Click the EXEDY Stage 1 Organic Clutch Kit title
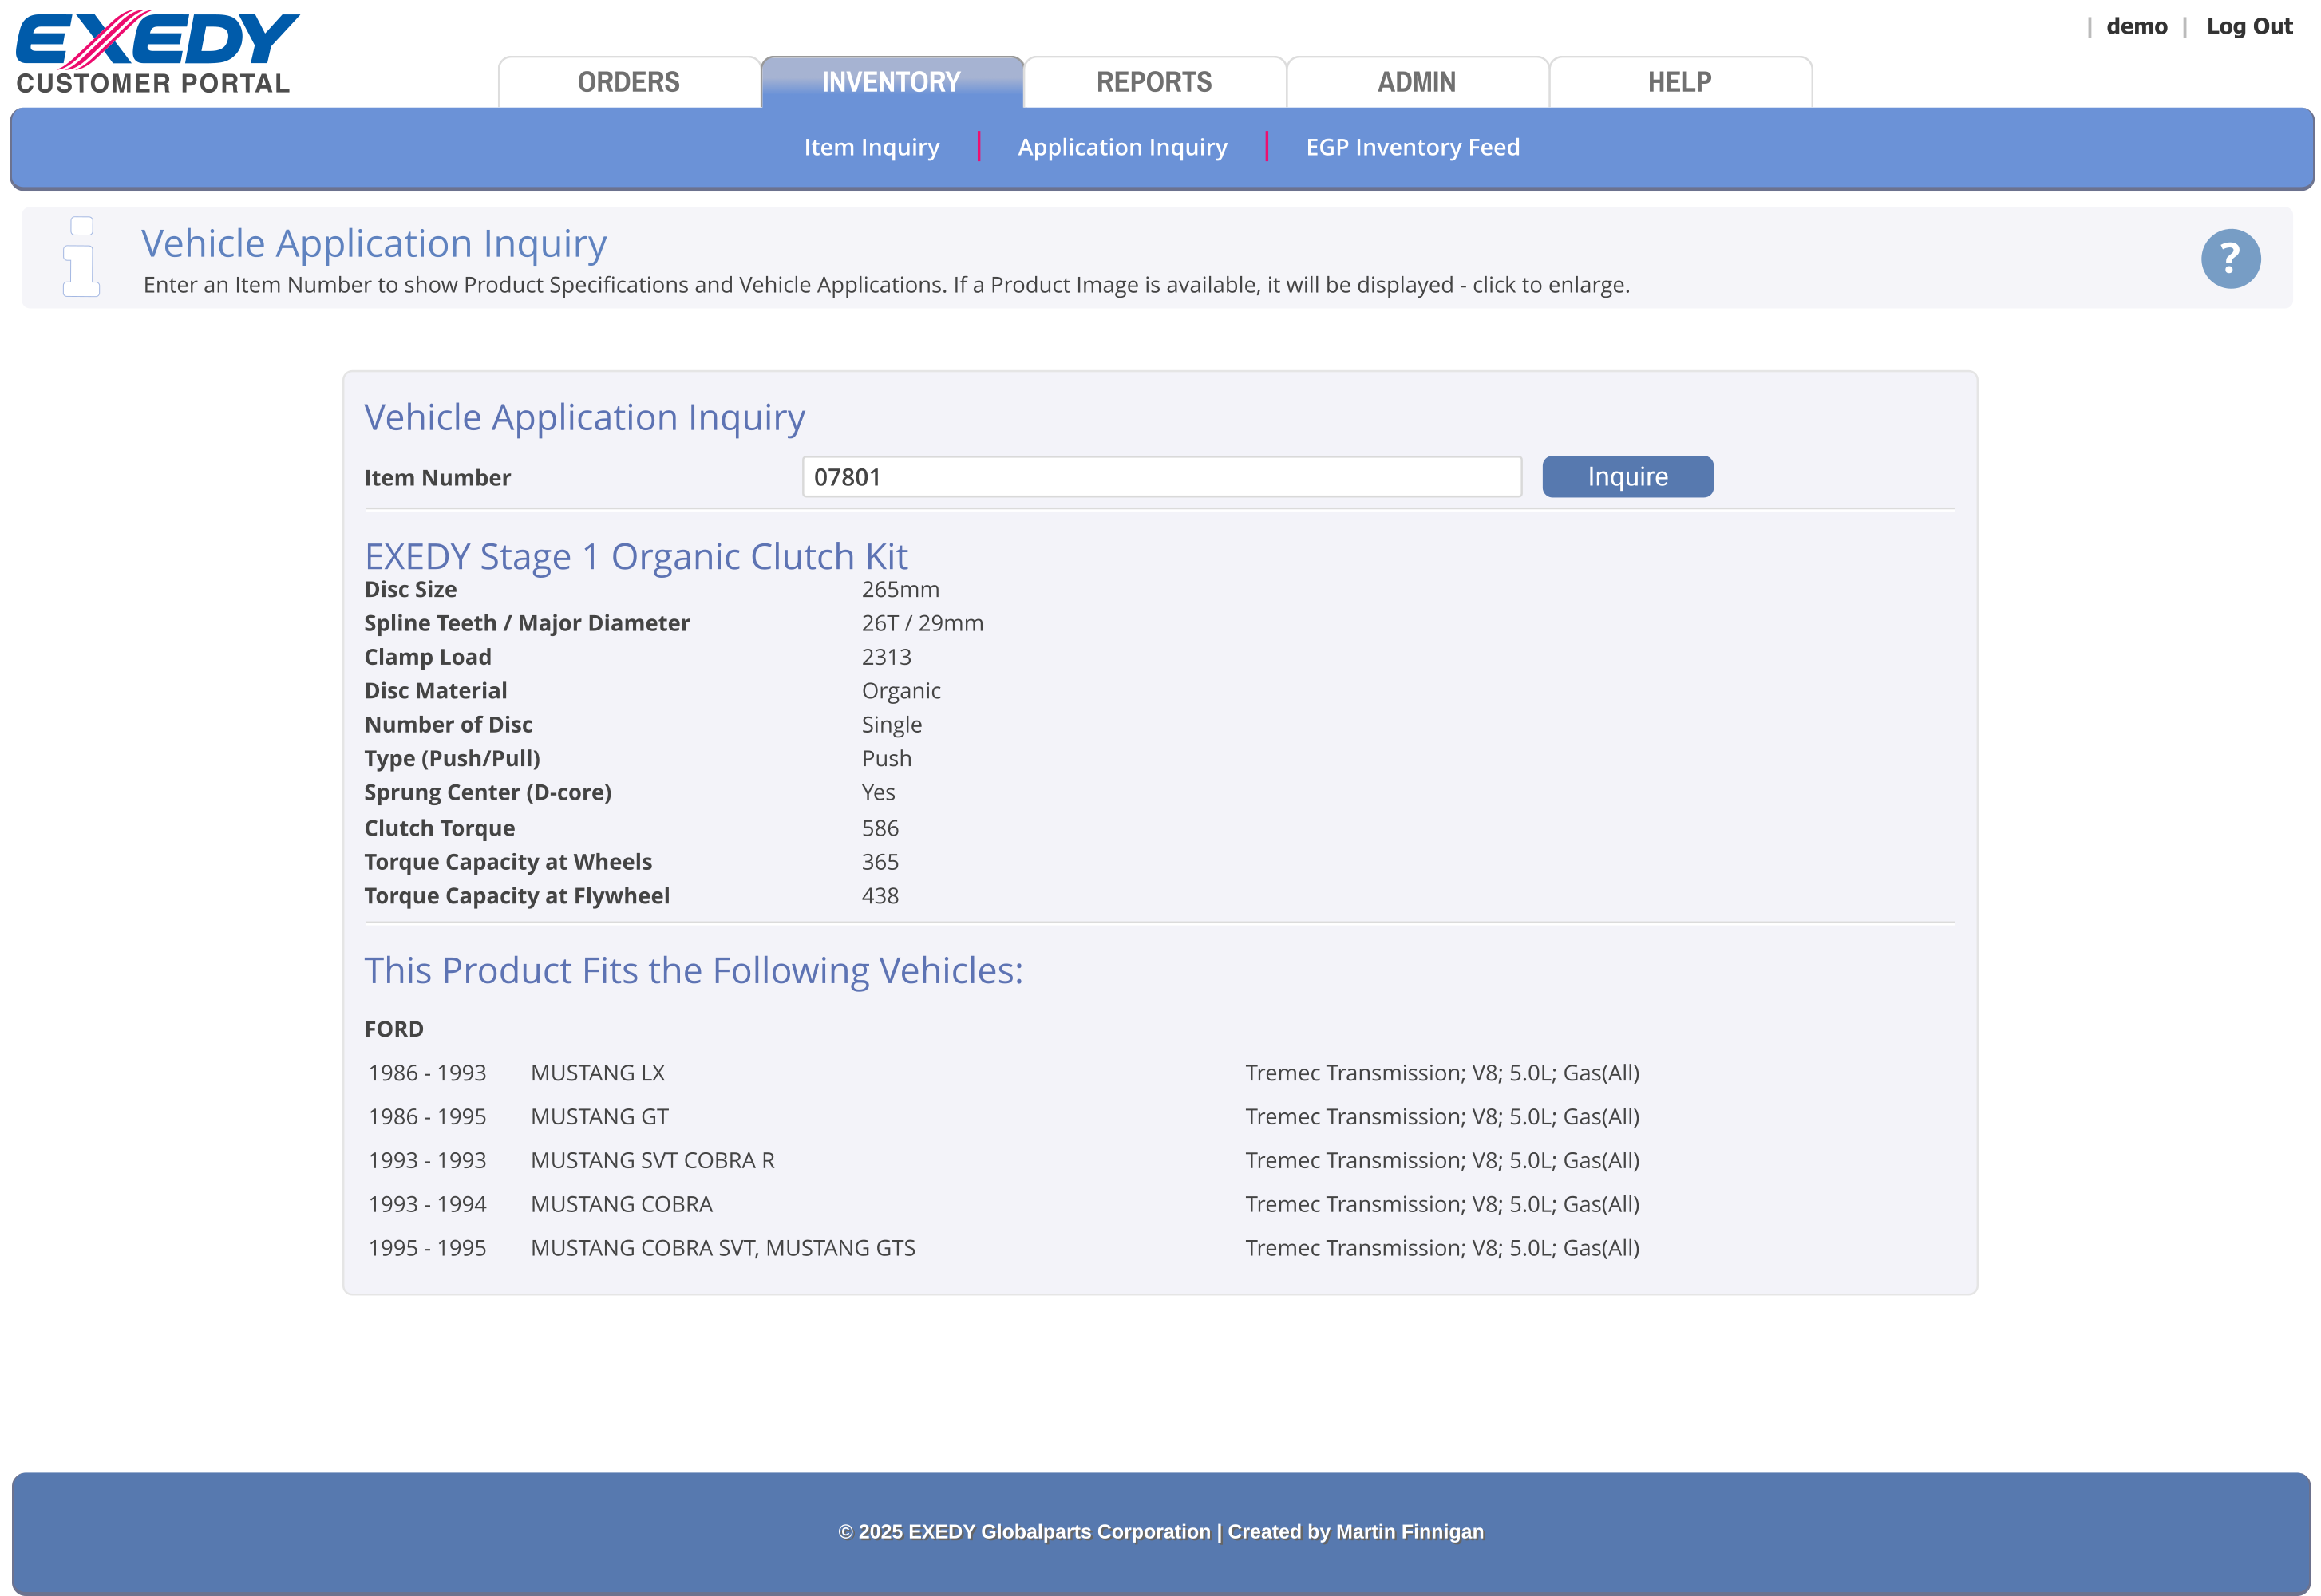 [x=636, y=557]
